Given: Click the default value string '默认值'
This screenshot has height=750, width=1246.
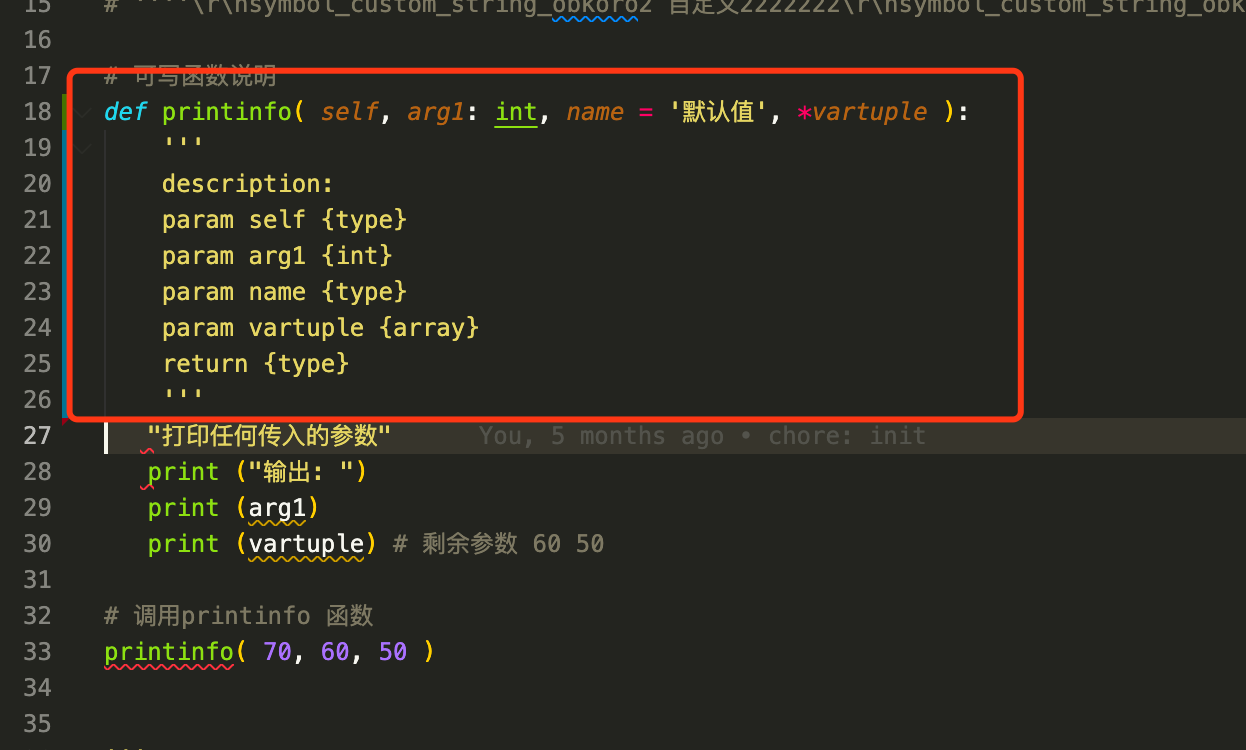Looking at the screenshot, I should (720, 112).
